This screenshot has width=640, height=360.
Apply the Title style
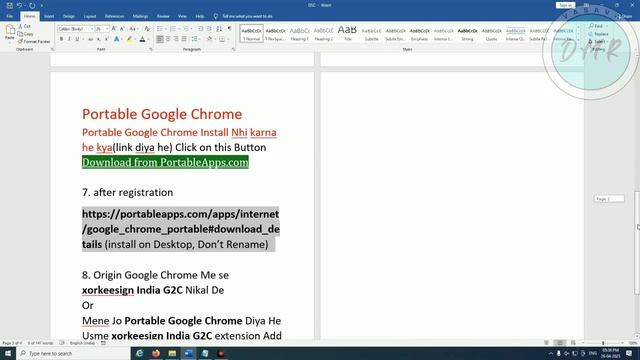click(x=347, y=33)
